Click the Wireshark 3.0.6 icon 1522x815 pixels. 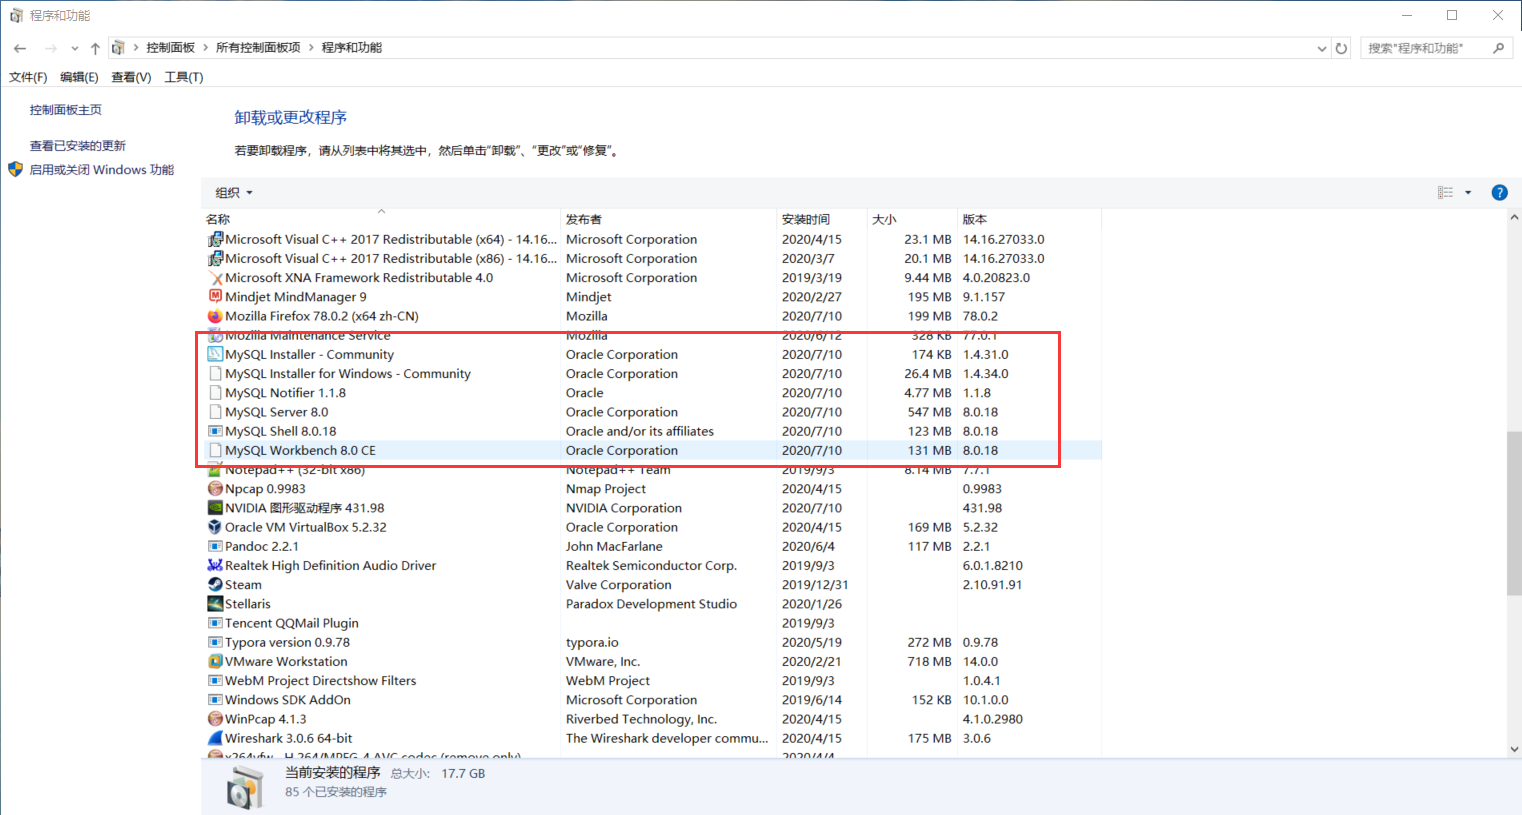coord(215,738)
